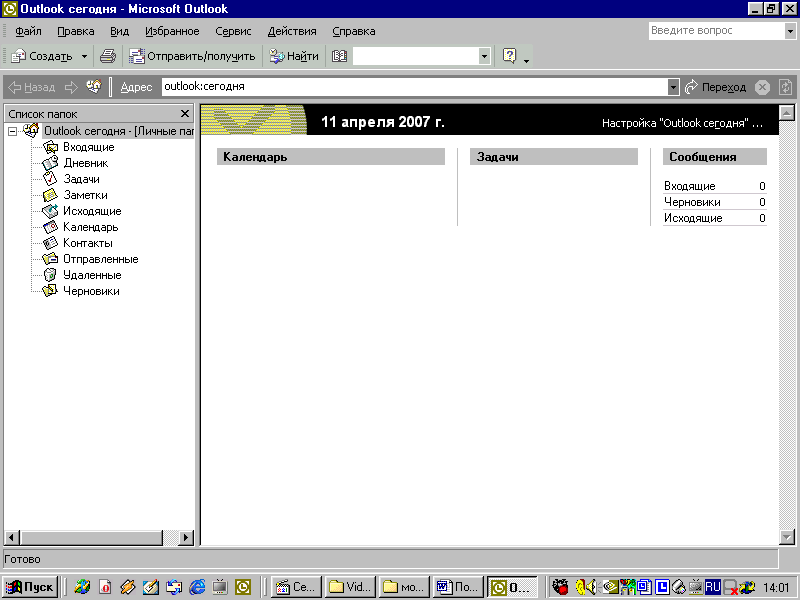Open the Сервис menu
The width and height of the screenshot is (800, 600).
(x=233, y=31)
